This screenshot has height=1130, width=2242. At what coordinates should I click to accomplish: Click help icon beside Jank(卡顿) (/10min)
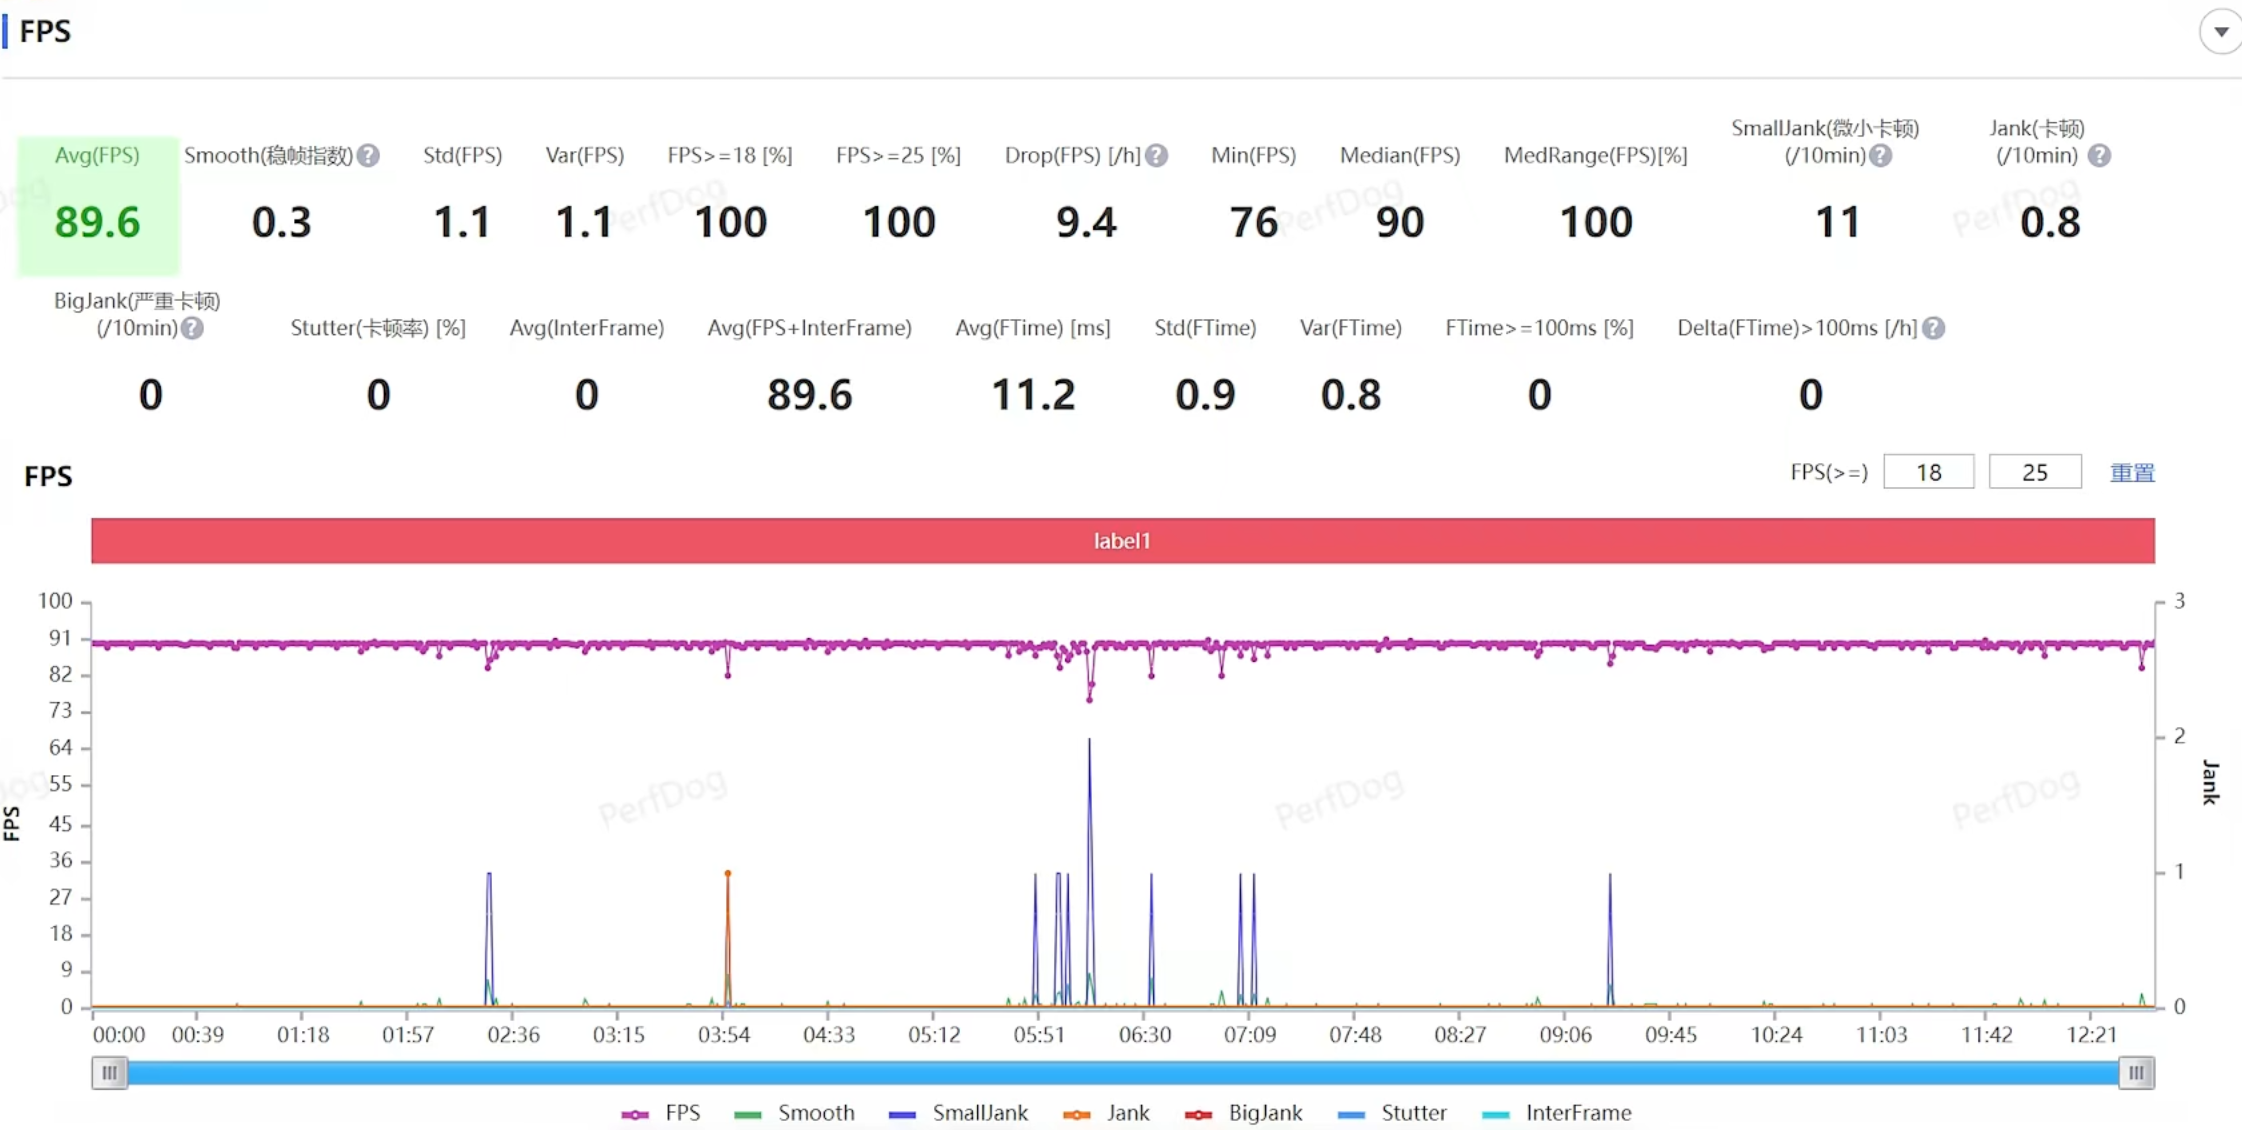point(2100,156)
